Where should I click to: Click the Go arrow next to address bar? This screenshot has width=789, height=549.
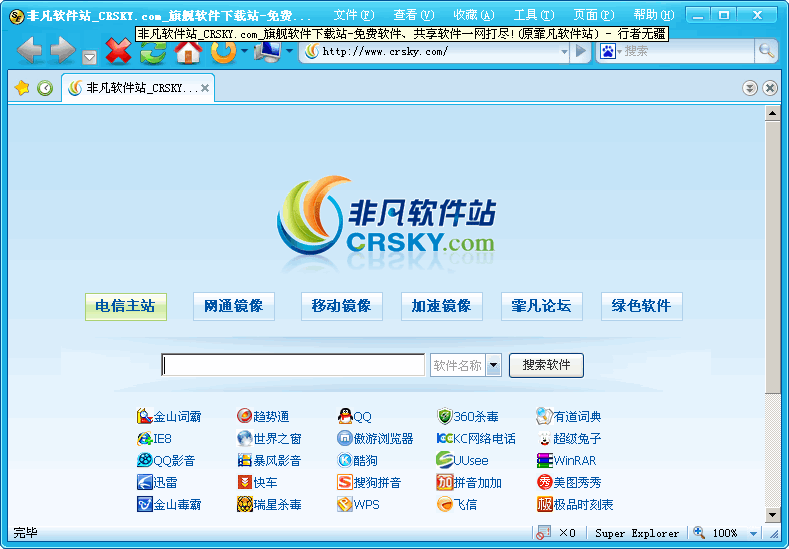point(581,51)
